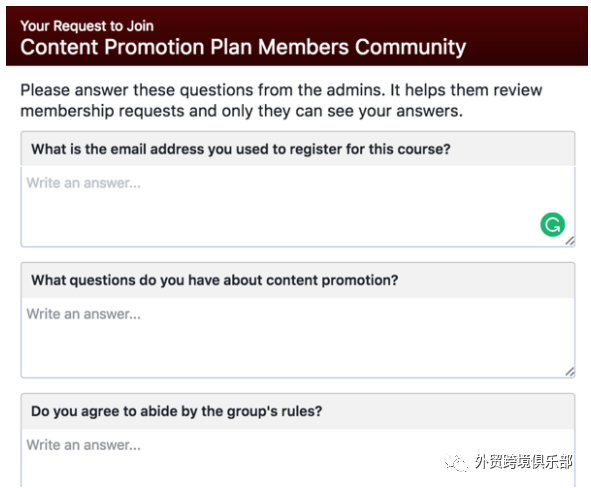Select the abide by group's rules heading
The image size is (591, 488).
176,412
